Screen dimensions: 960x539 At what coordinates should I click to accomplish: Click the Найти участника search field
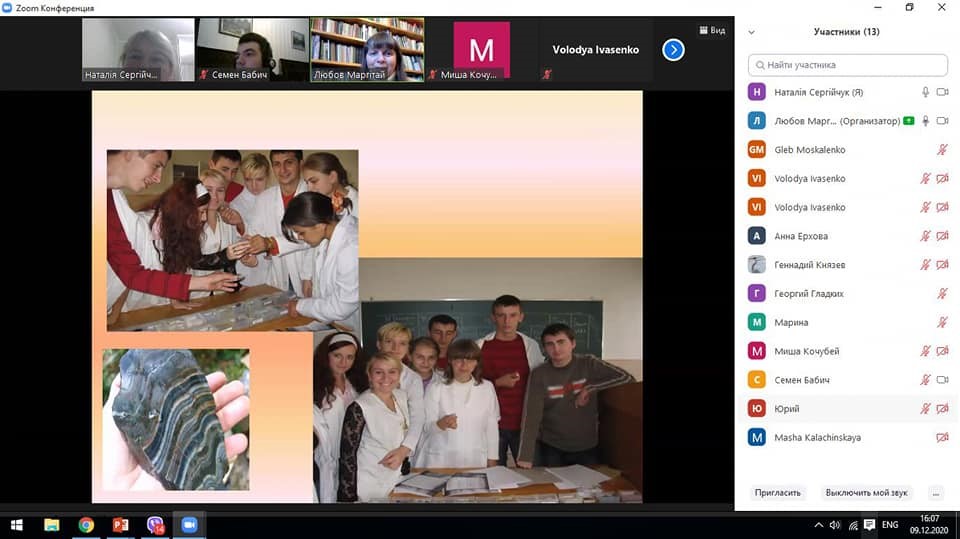(847, 65)
